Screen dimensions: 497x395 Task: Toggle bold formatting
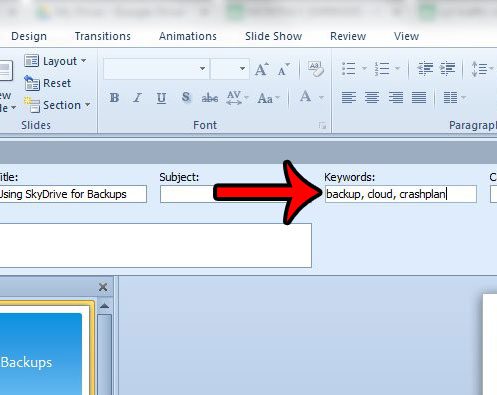point(114,98)
